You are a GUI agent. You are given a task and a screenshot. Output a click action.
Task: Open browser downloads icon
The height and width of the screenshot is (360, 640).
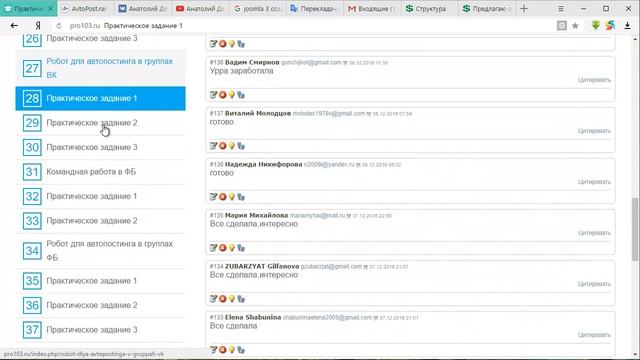click(627, 26)
